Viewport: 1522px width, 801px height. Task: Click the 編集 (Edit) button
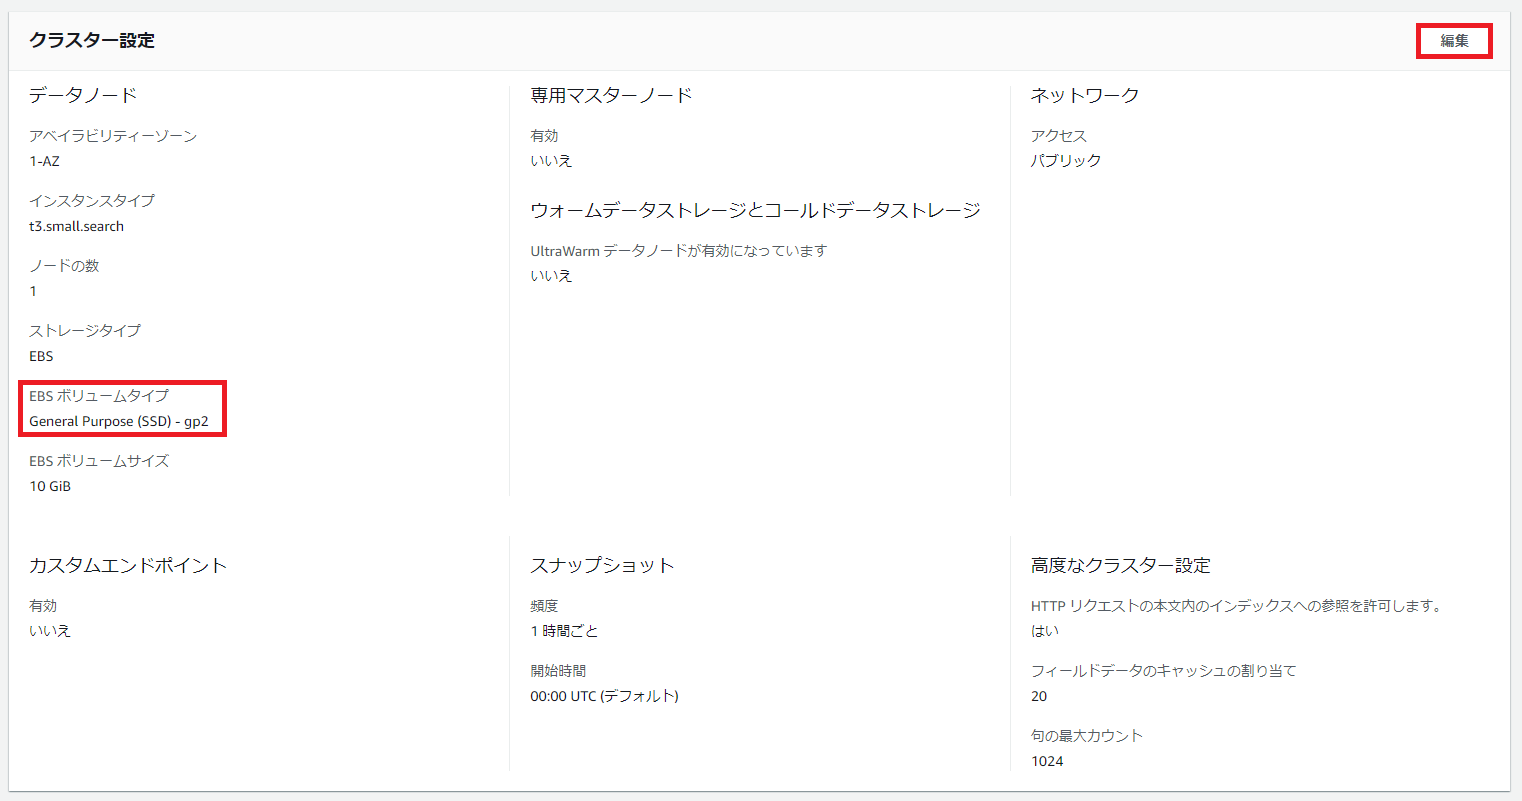1454,41
